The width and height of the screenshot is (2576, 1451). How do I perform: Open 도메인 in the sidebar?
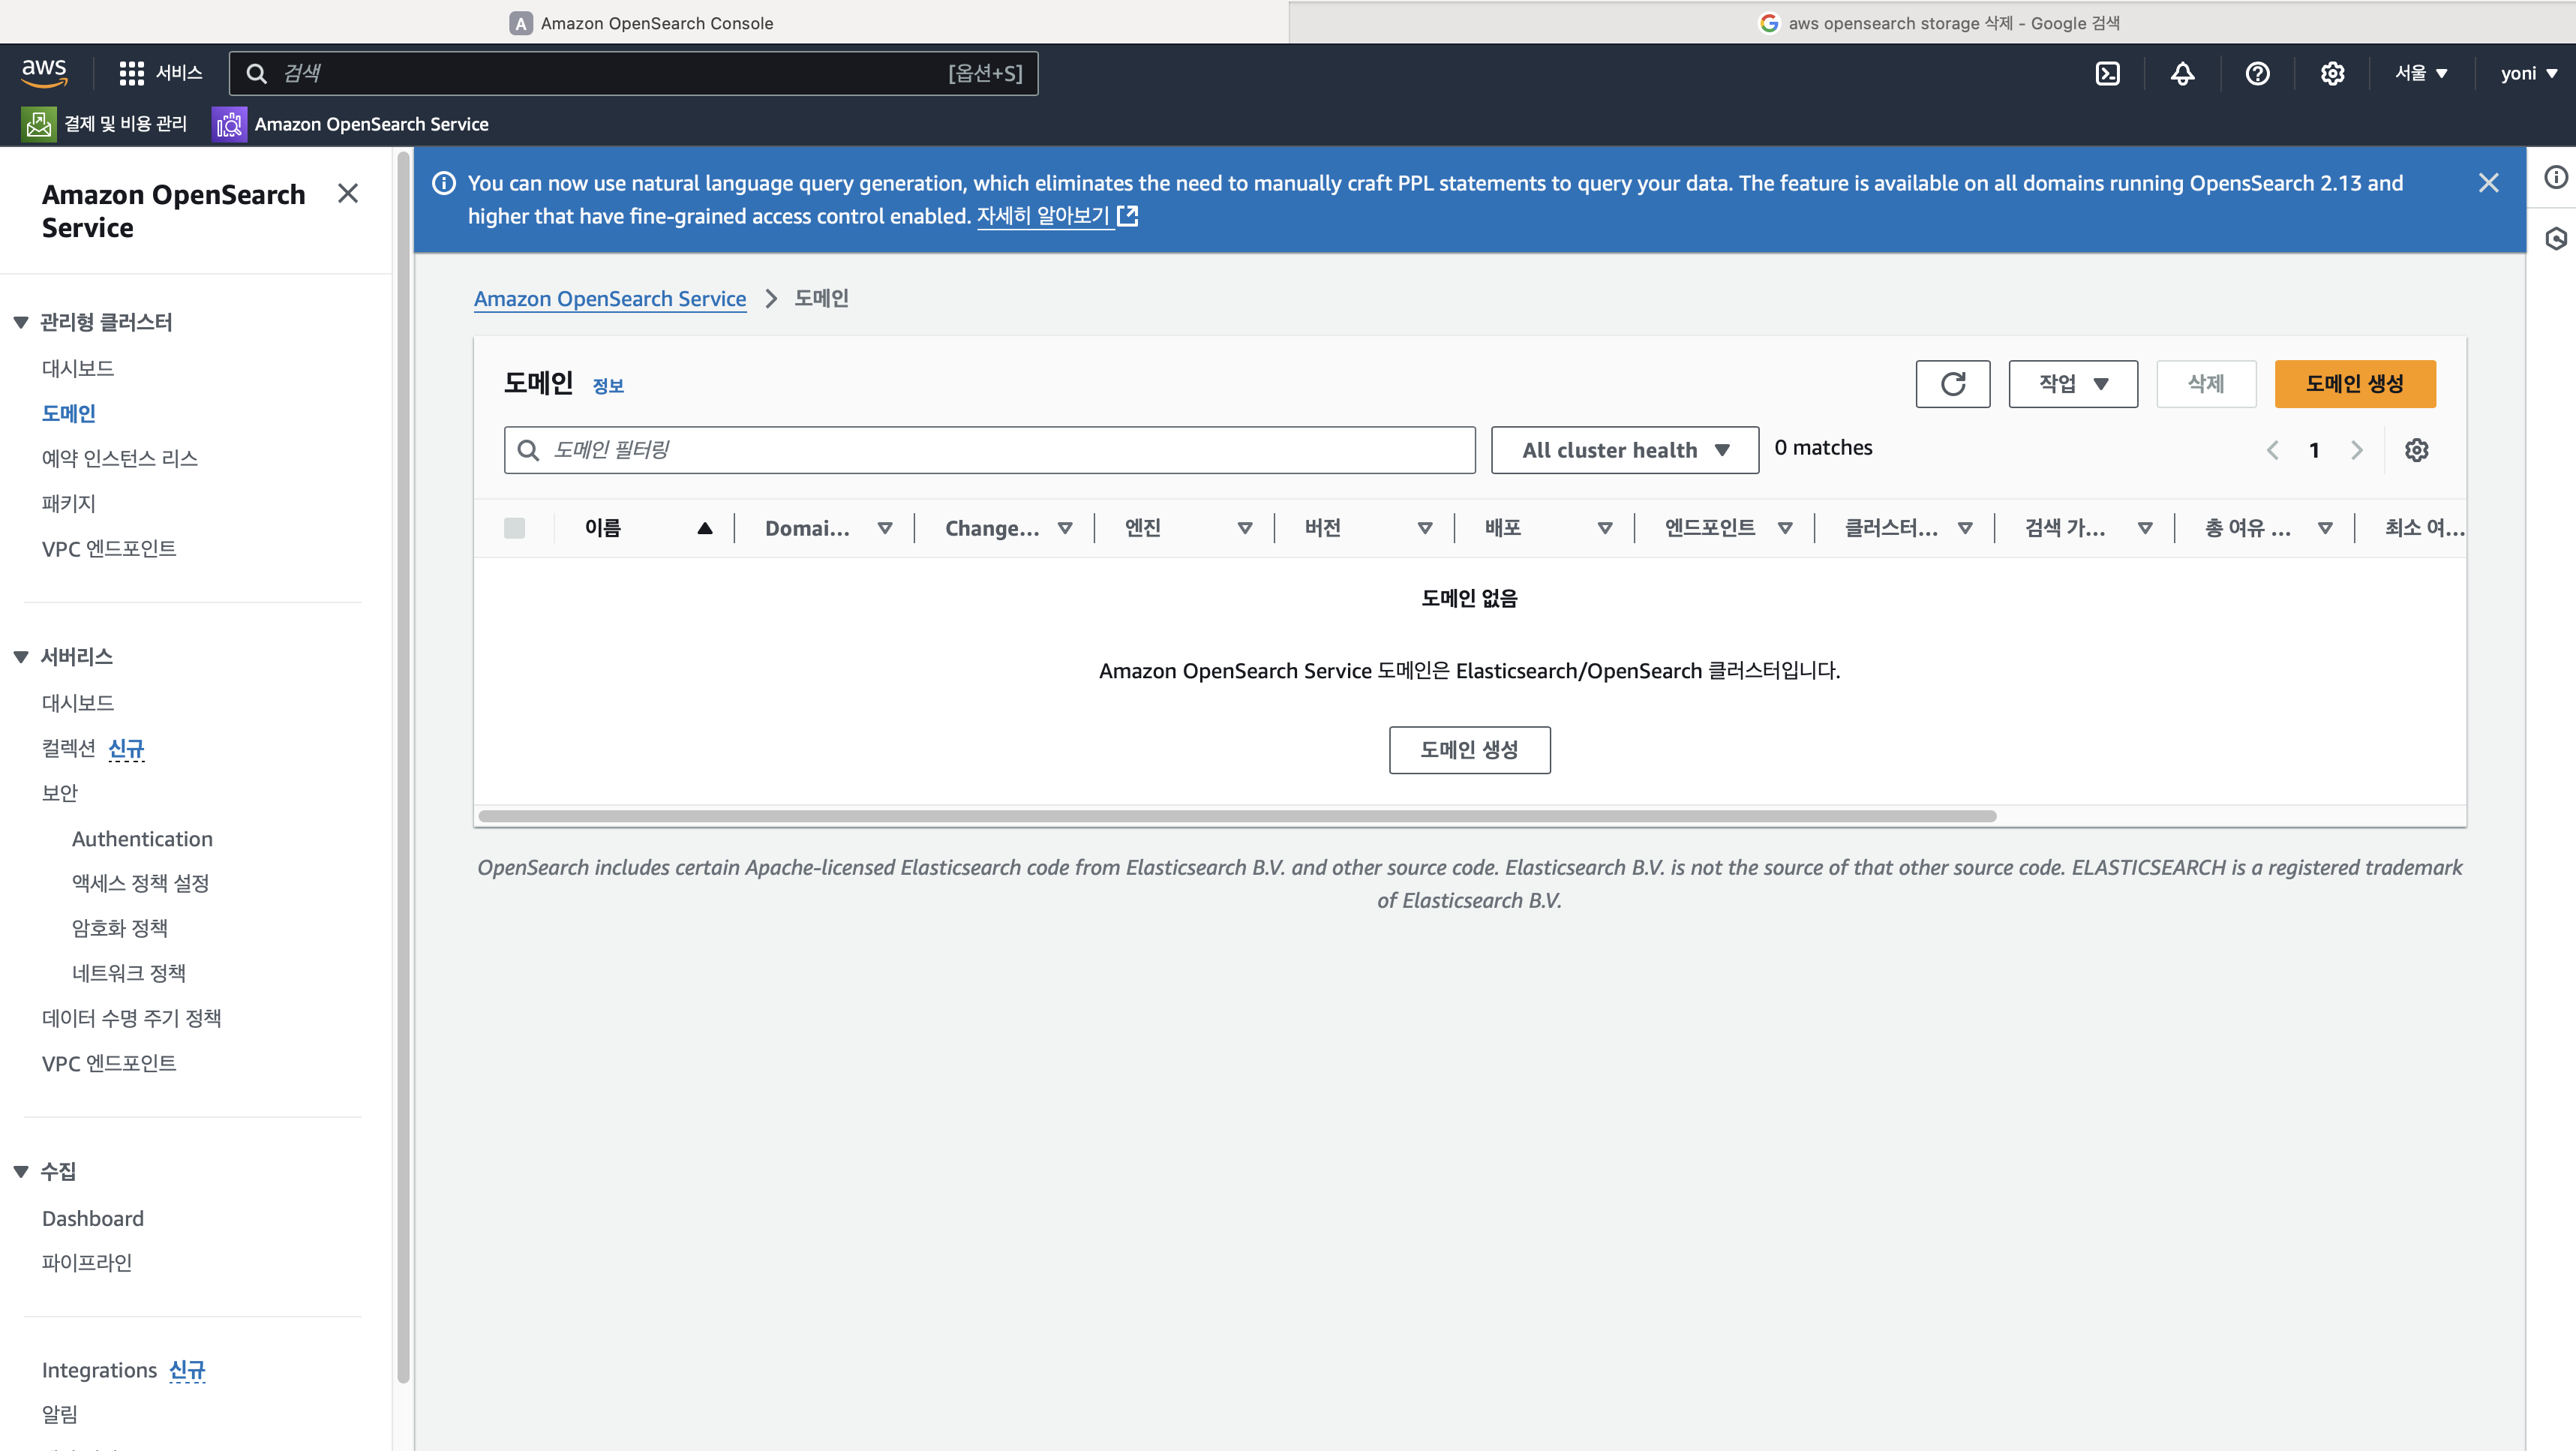(x=69, y=413)
